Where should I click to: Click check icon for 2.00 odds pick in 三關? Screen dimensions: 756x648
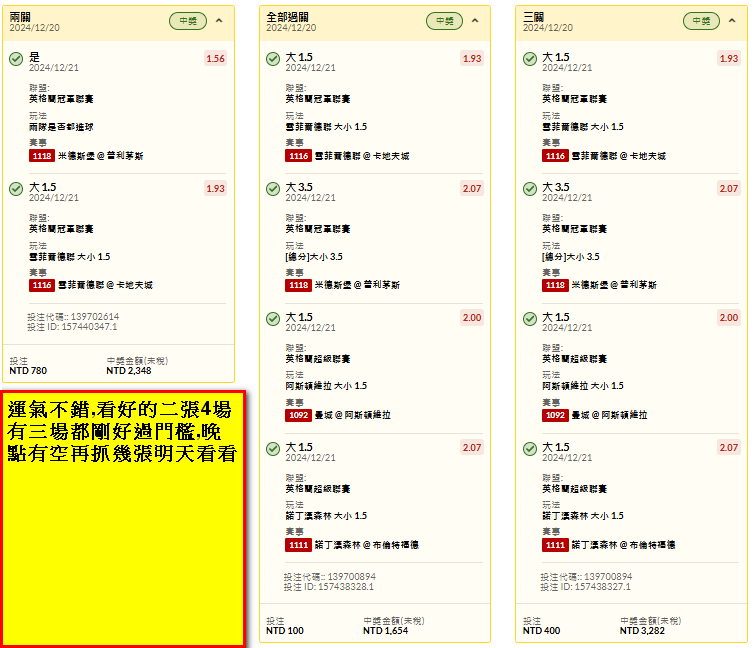530,319
